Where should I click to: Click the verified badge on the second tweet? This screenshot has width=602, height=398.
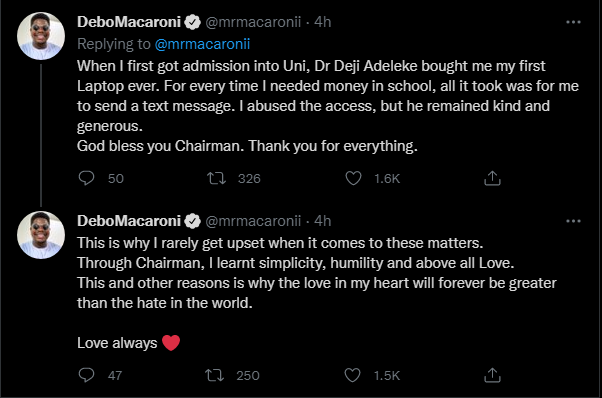[x=192, y=221]
